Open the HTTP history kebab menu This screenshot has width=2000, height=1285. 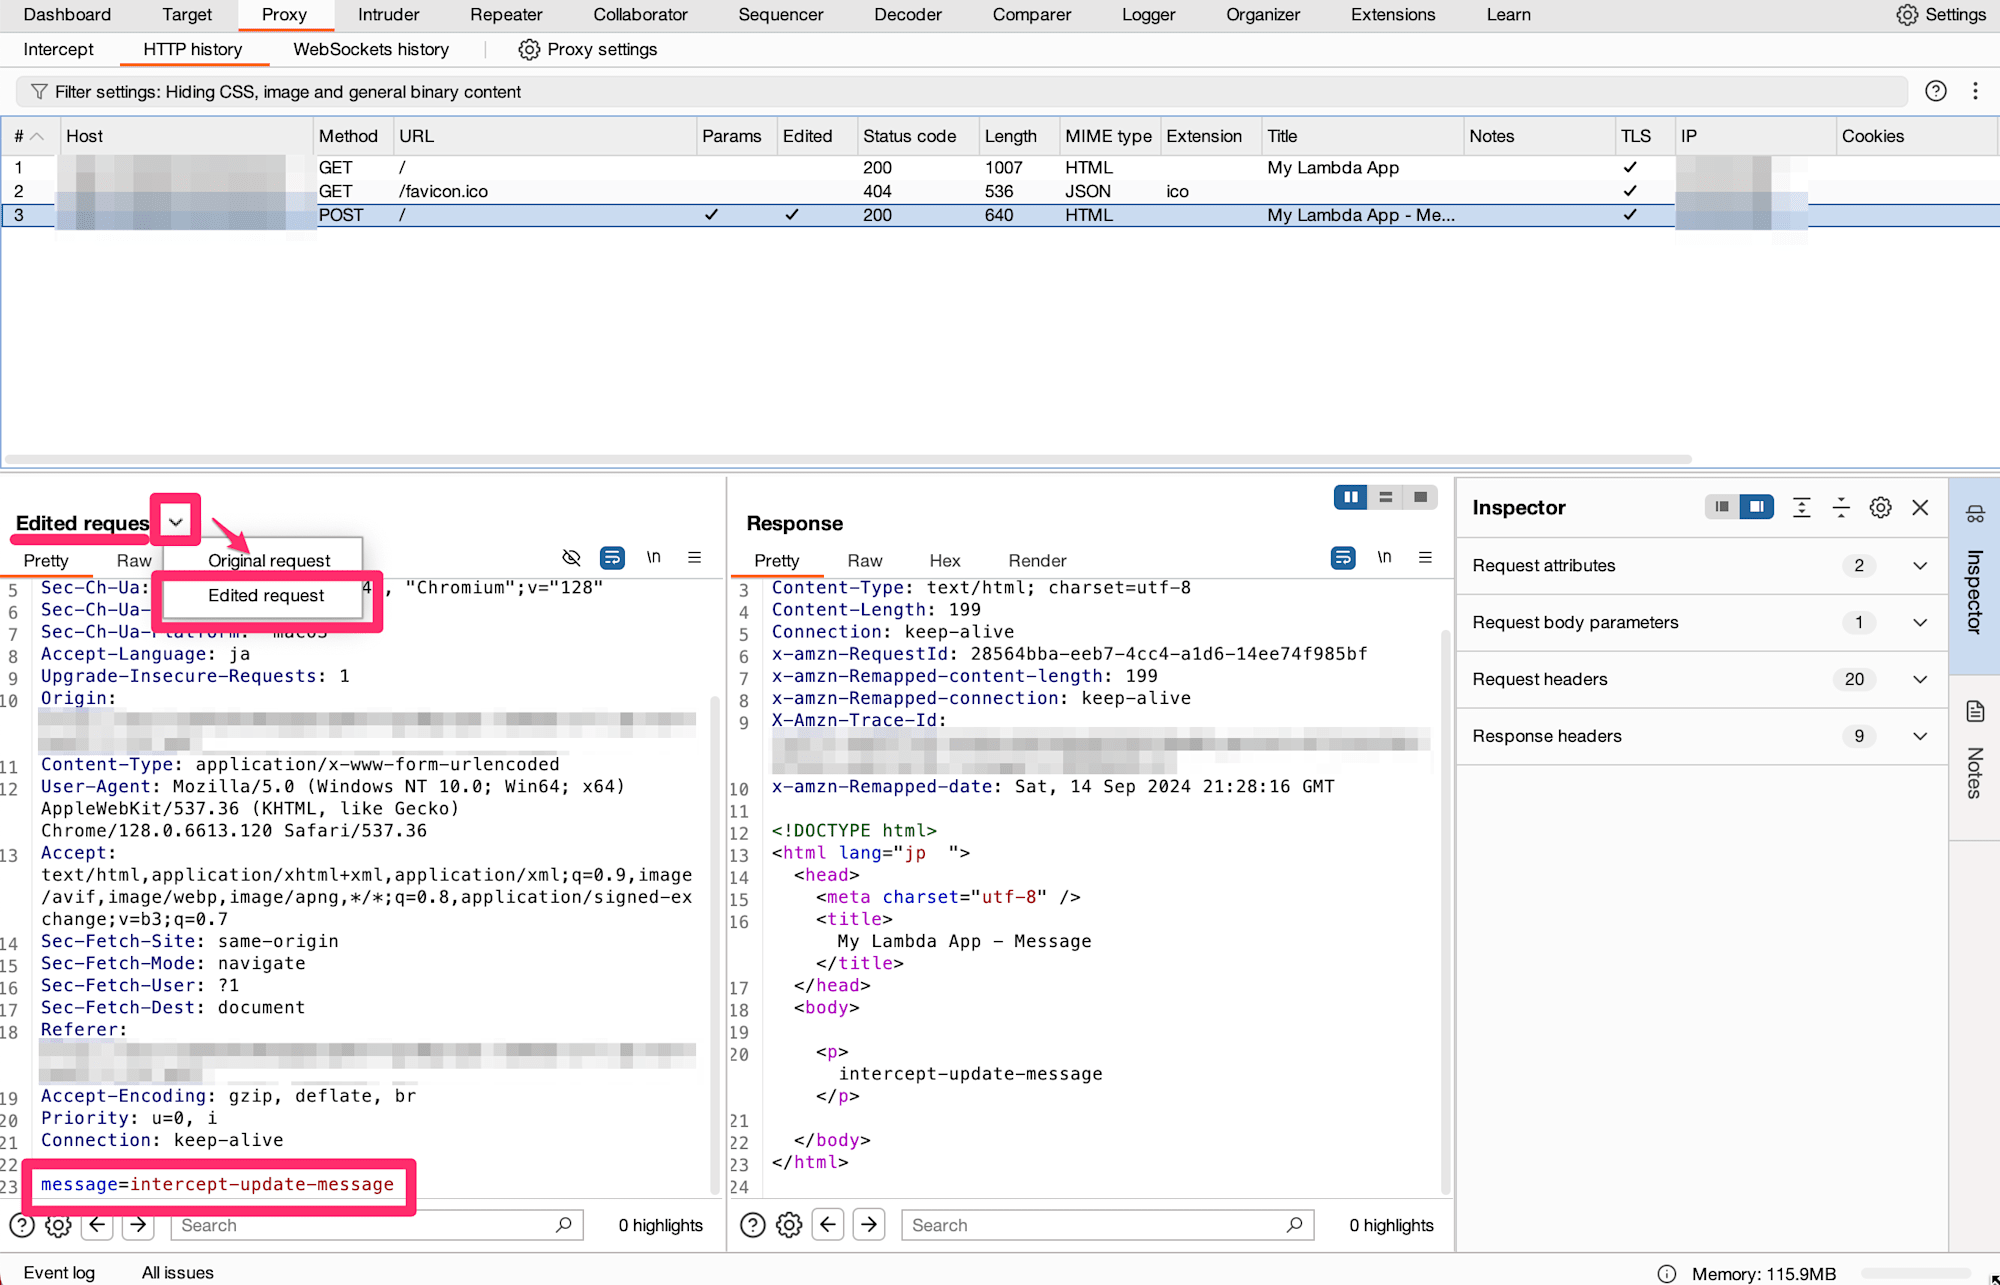pos(1975,91)
